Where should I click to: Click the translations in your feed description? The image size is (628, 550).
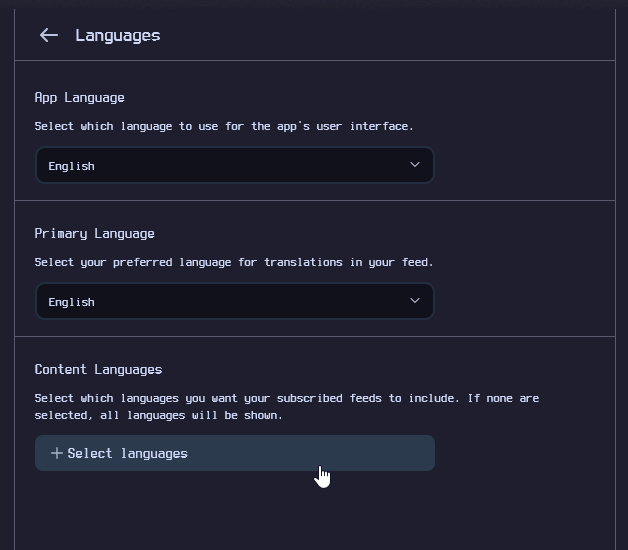tap(233, 263)
